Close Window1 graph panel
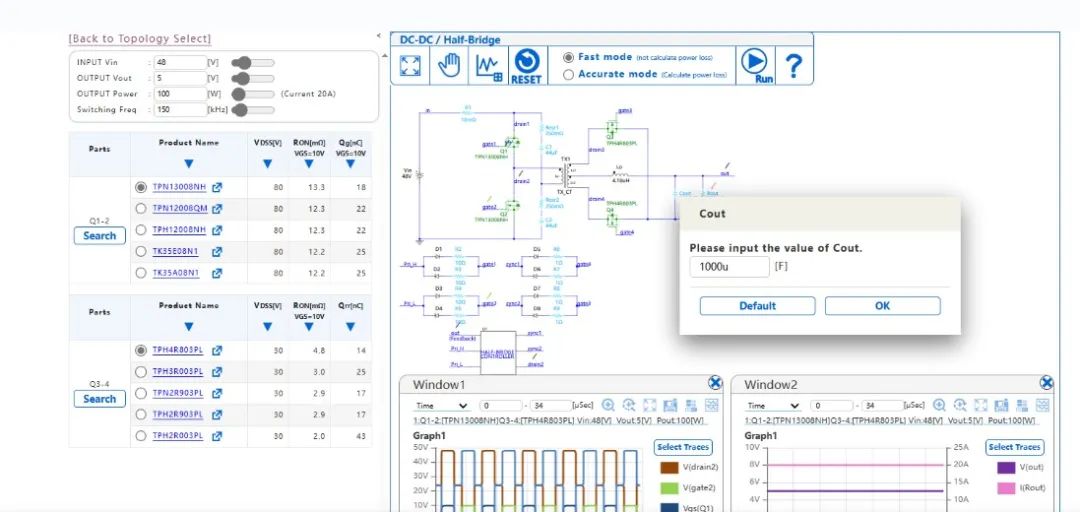This screenshot has width=1080, height=512. pyautogui.click(x=715, y=383)
